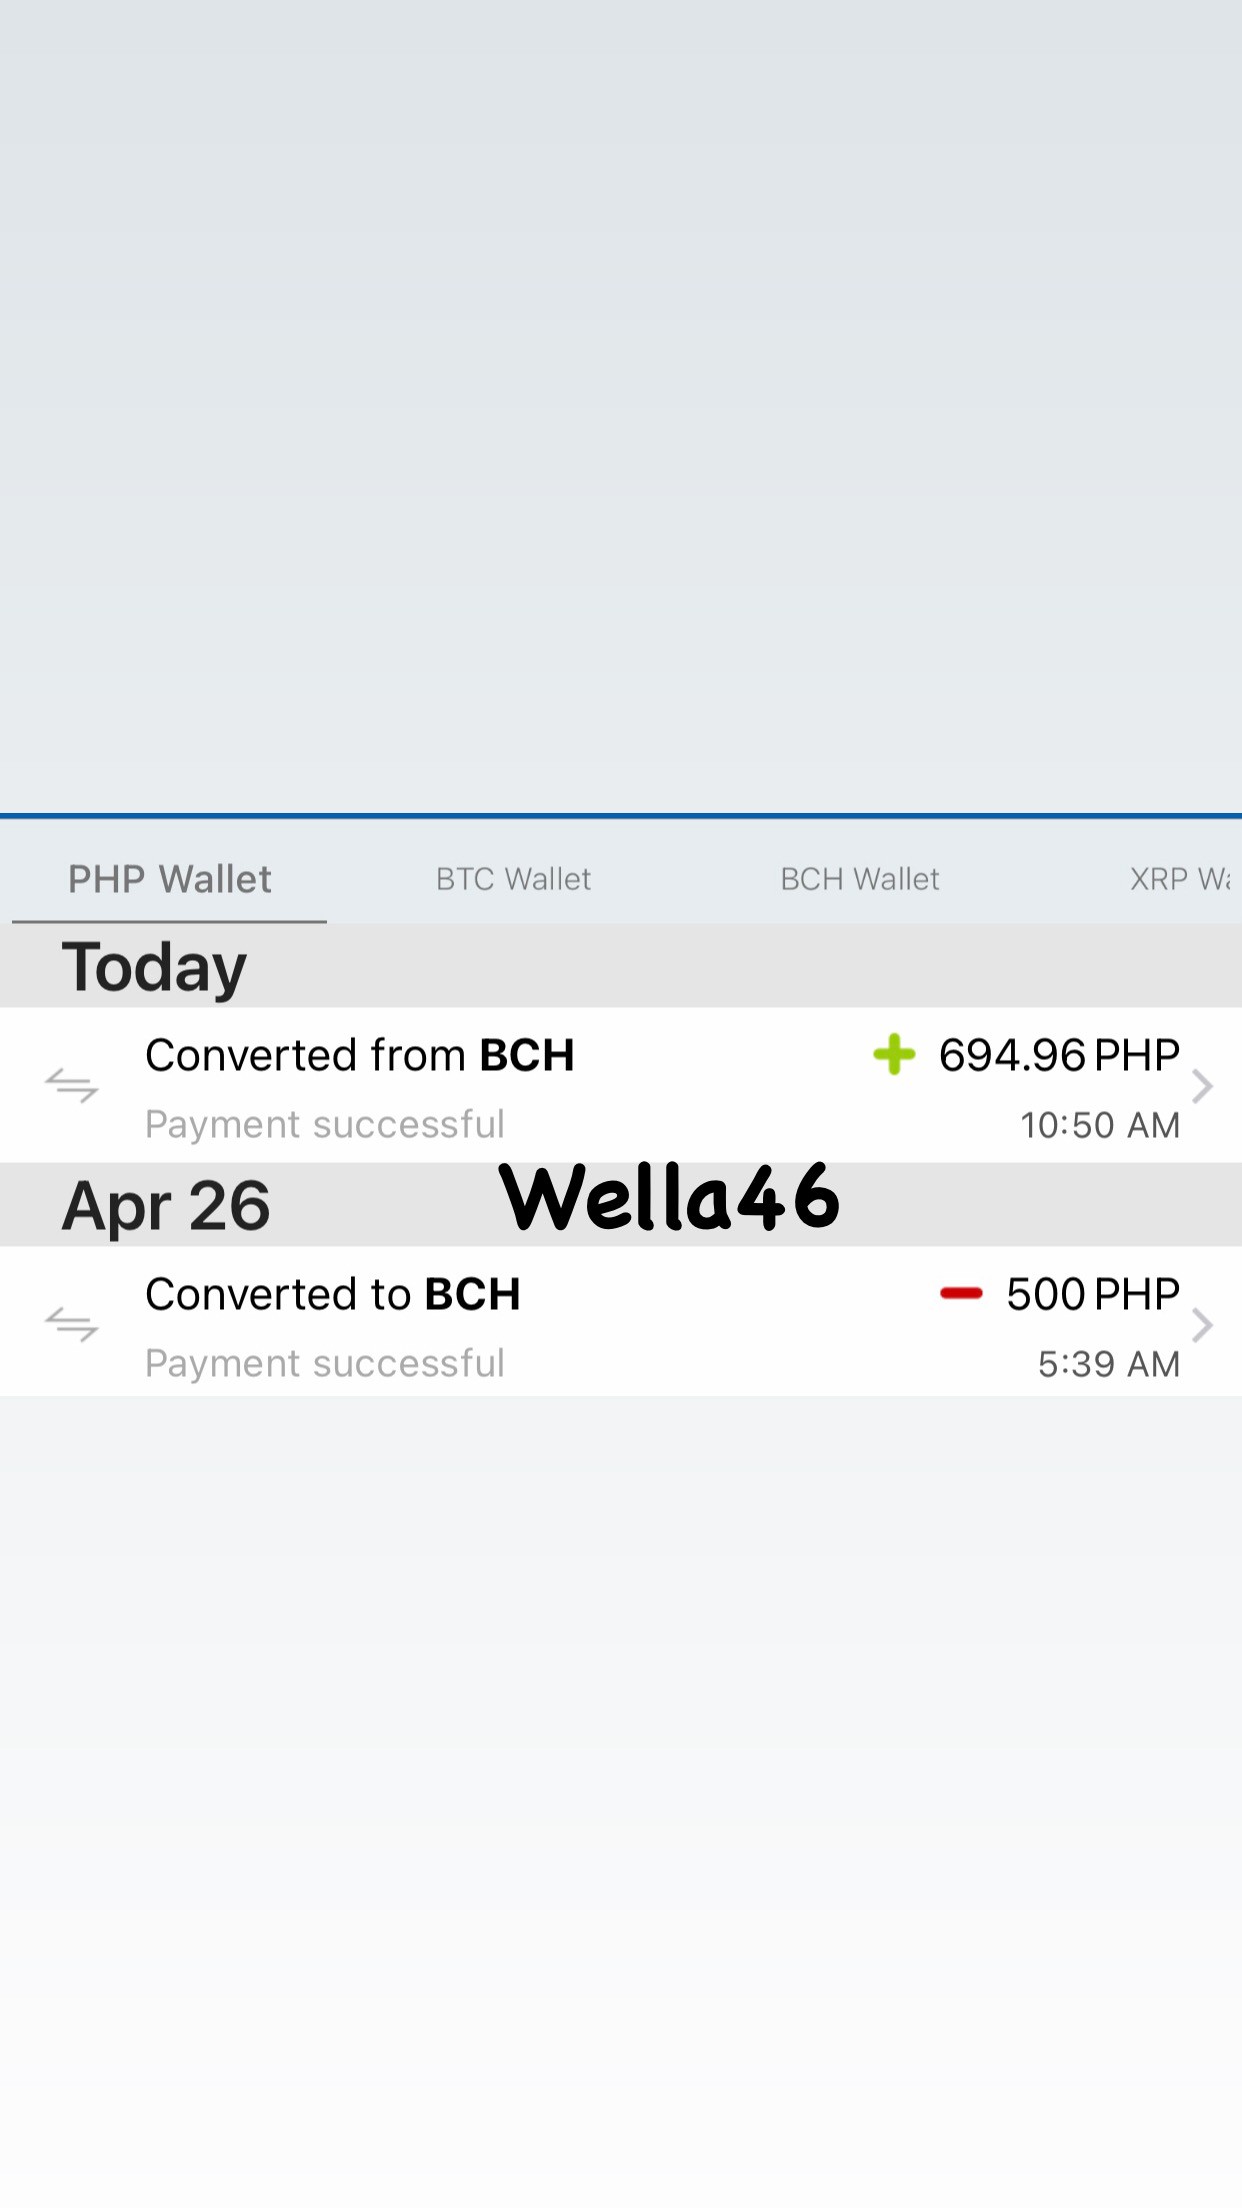The image size is (1242, 2208).
Task: Tap Payment successful status under Converted to BCH
Action: 325,1364
